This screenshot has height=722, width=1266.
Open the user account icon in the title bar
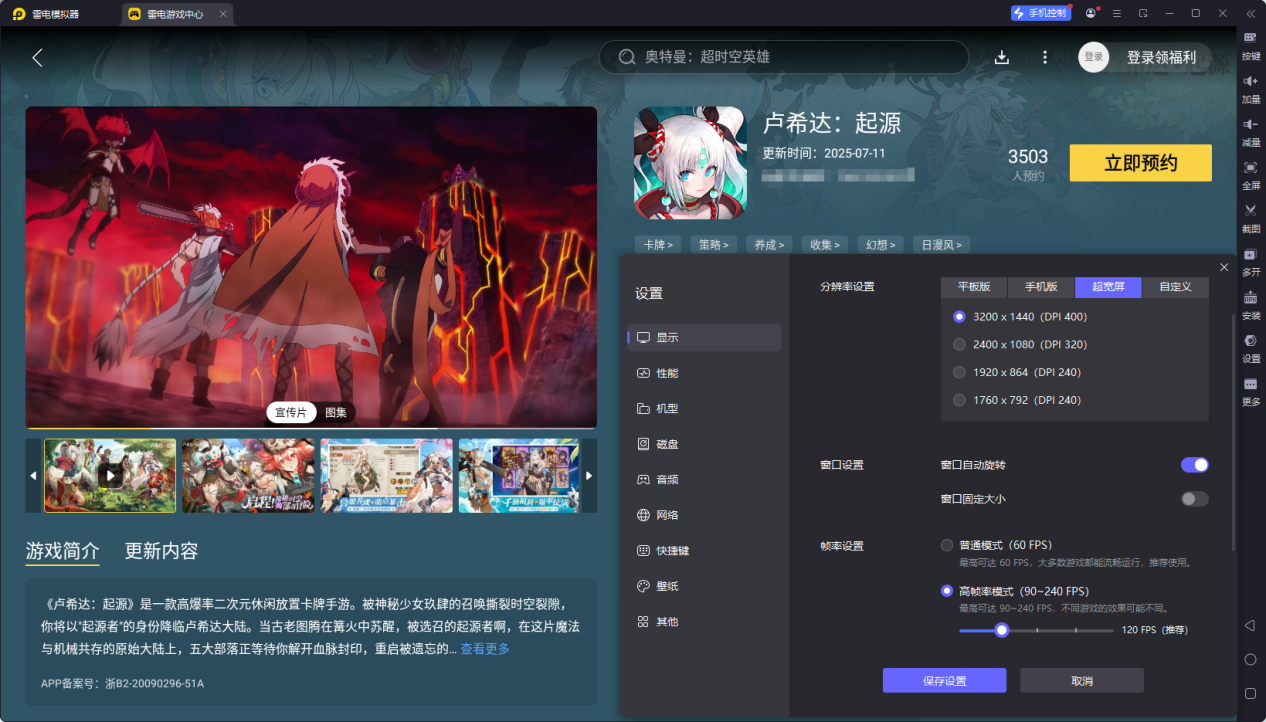(x=1090, y=13)
